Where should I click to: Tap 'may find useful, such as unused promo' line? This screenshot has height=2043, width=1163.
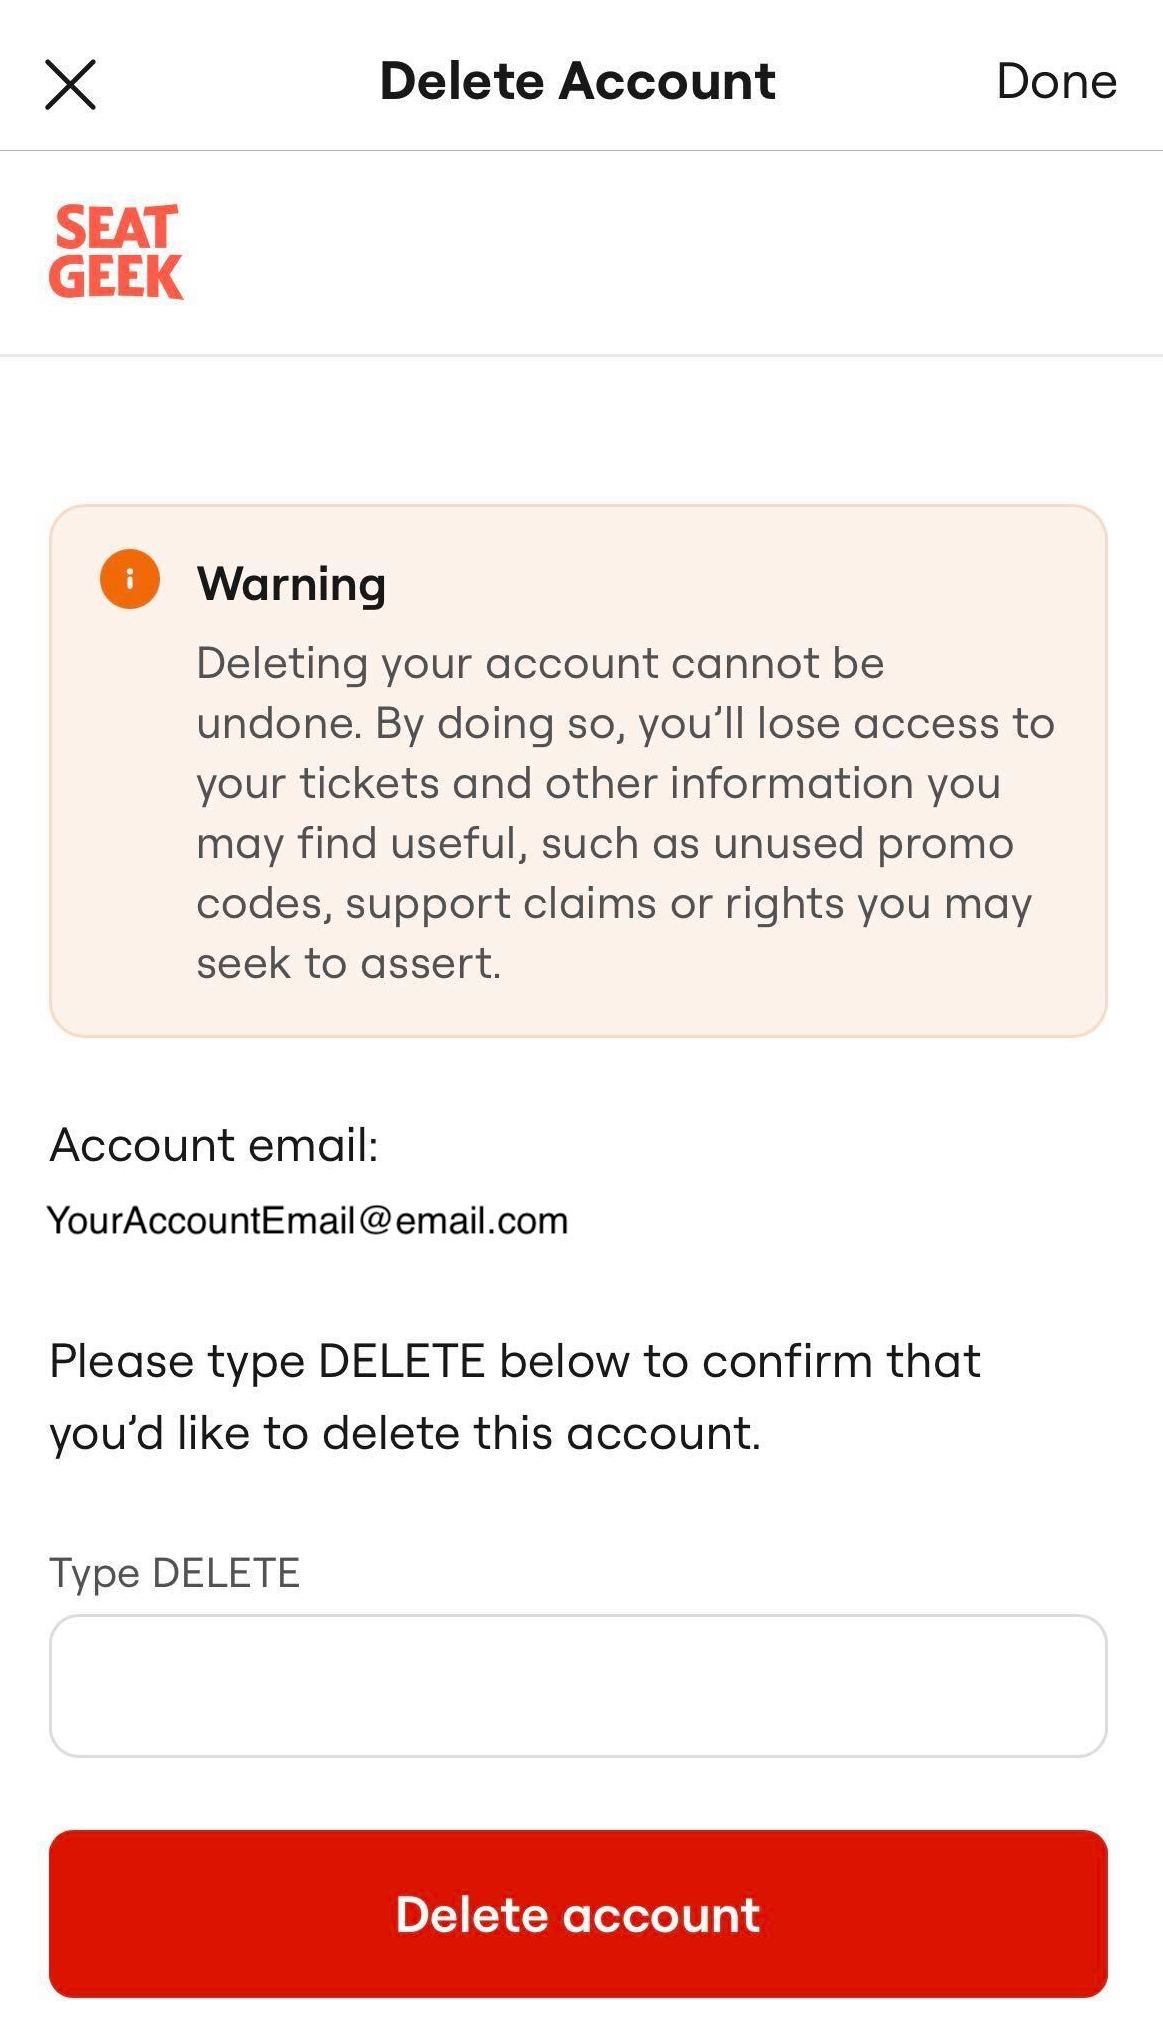(x=605, y=844)
